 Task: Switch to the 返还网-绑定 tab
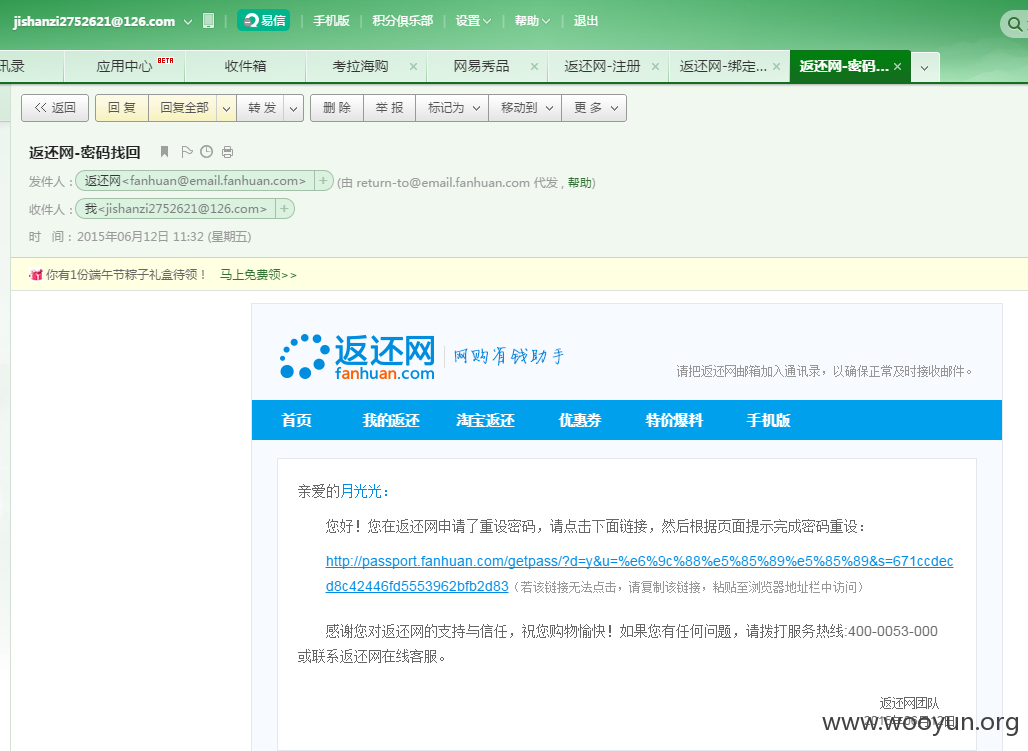(x=722, y=66)
